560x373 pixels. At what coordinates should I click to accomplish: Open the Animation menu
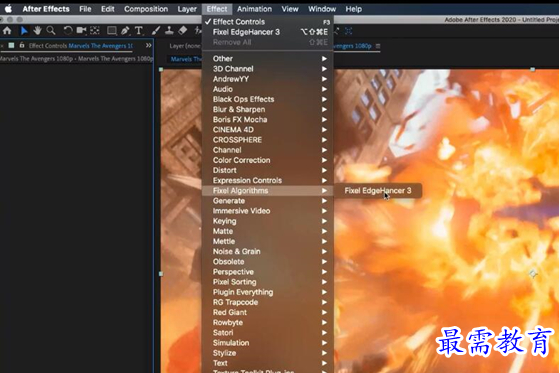click(254, 9)
